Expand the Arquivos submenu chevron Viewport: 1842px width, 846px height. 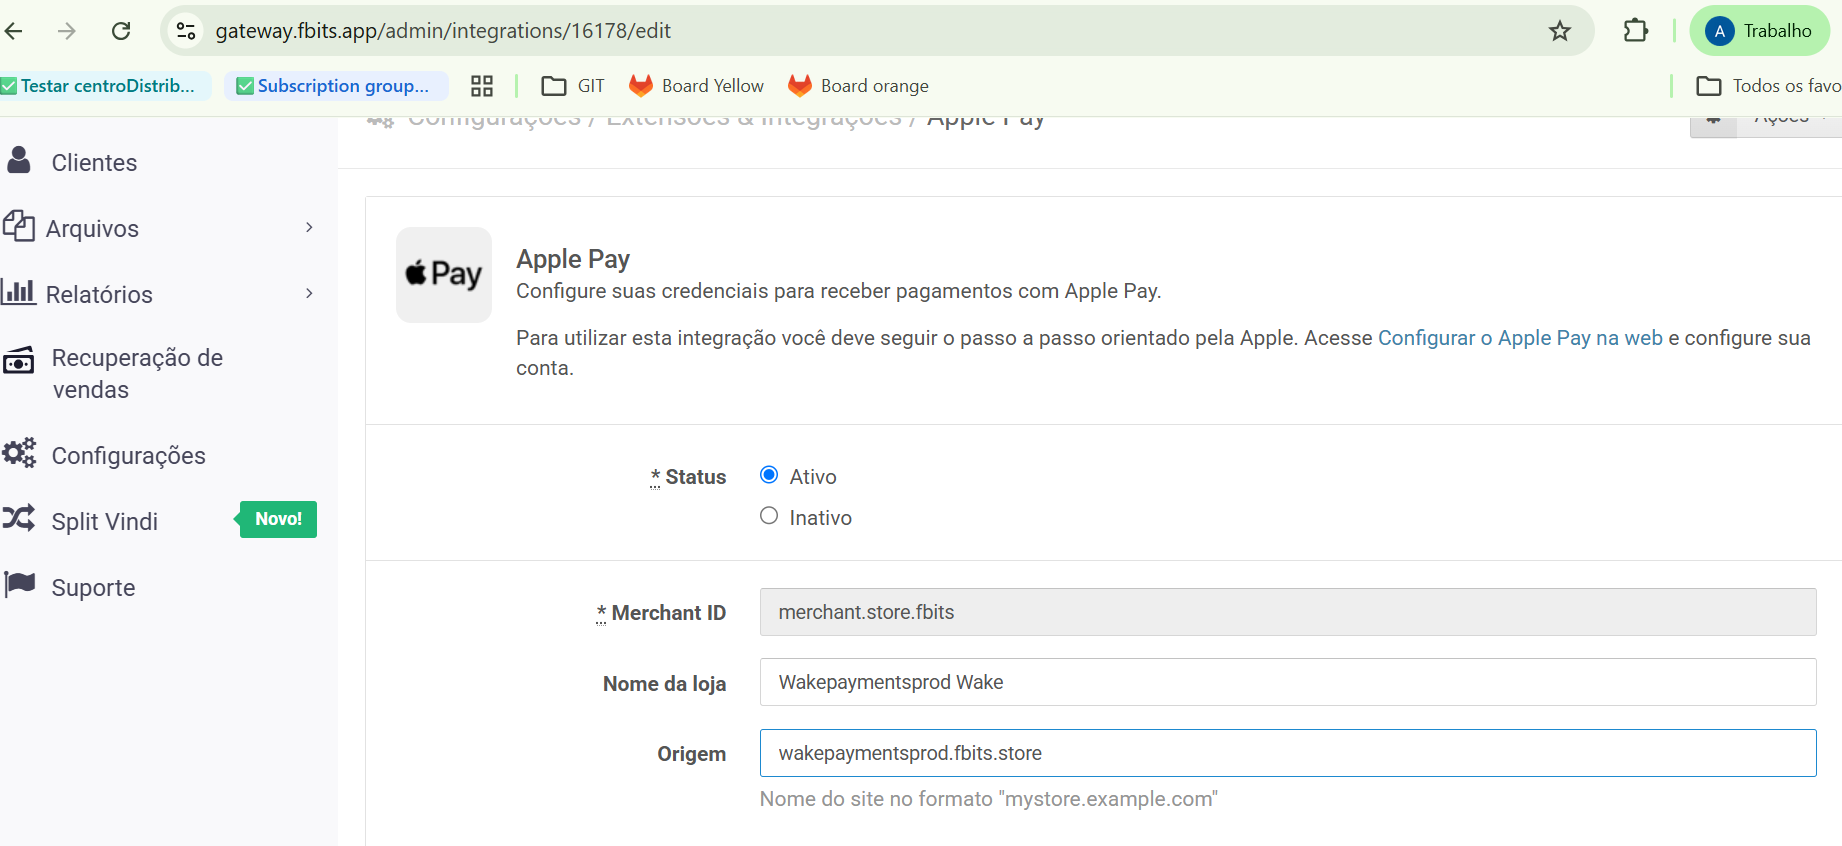(x=309, y=227)
